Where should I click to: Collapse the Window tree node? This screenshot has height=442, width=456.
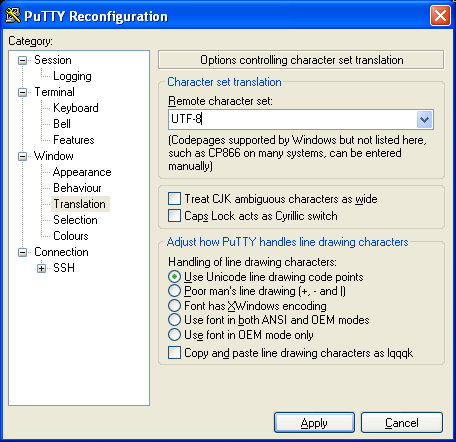(22, 156)
